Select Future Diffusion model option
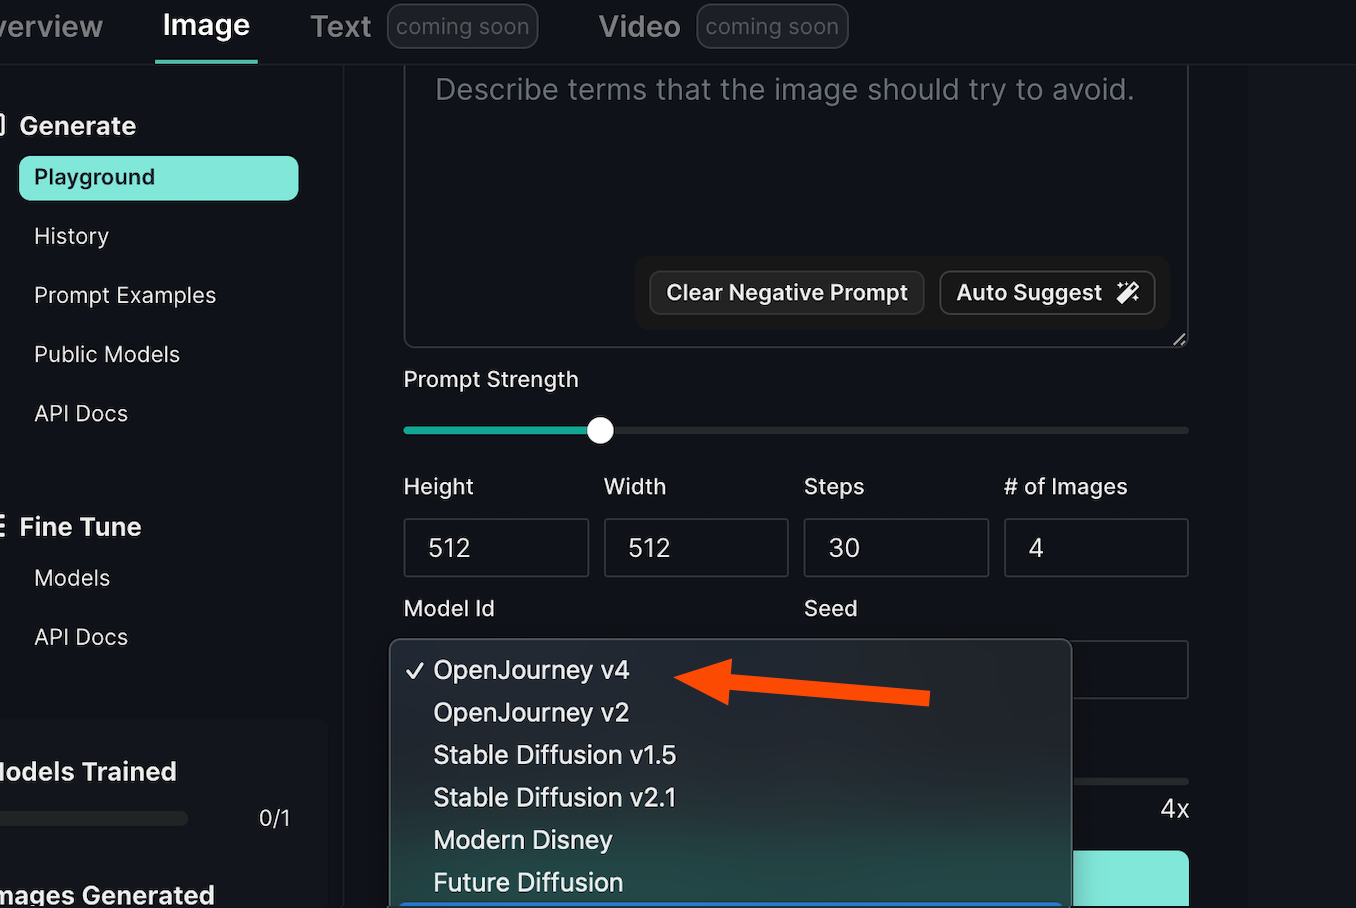1356x908 pixels. 528,883
